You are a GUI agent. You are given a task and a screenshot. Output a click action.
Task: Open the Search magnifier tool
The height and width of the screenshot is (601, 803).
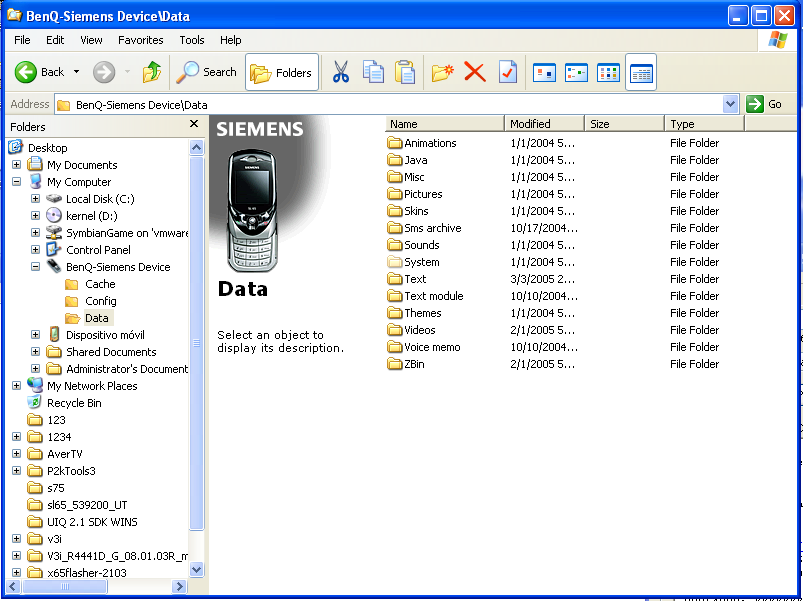(206, 72)
